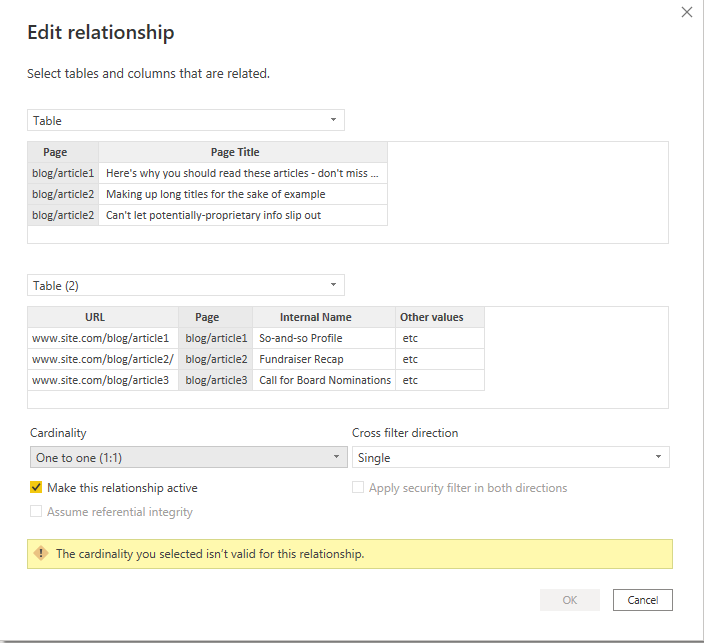Click the cell 'Here's why you should read these articles'
704x643 pixels.
pos(243,173)
